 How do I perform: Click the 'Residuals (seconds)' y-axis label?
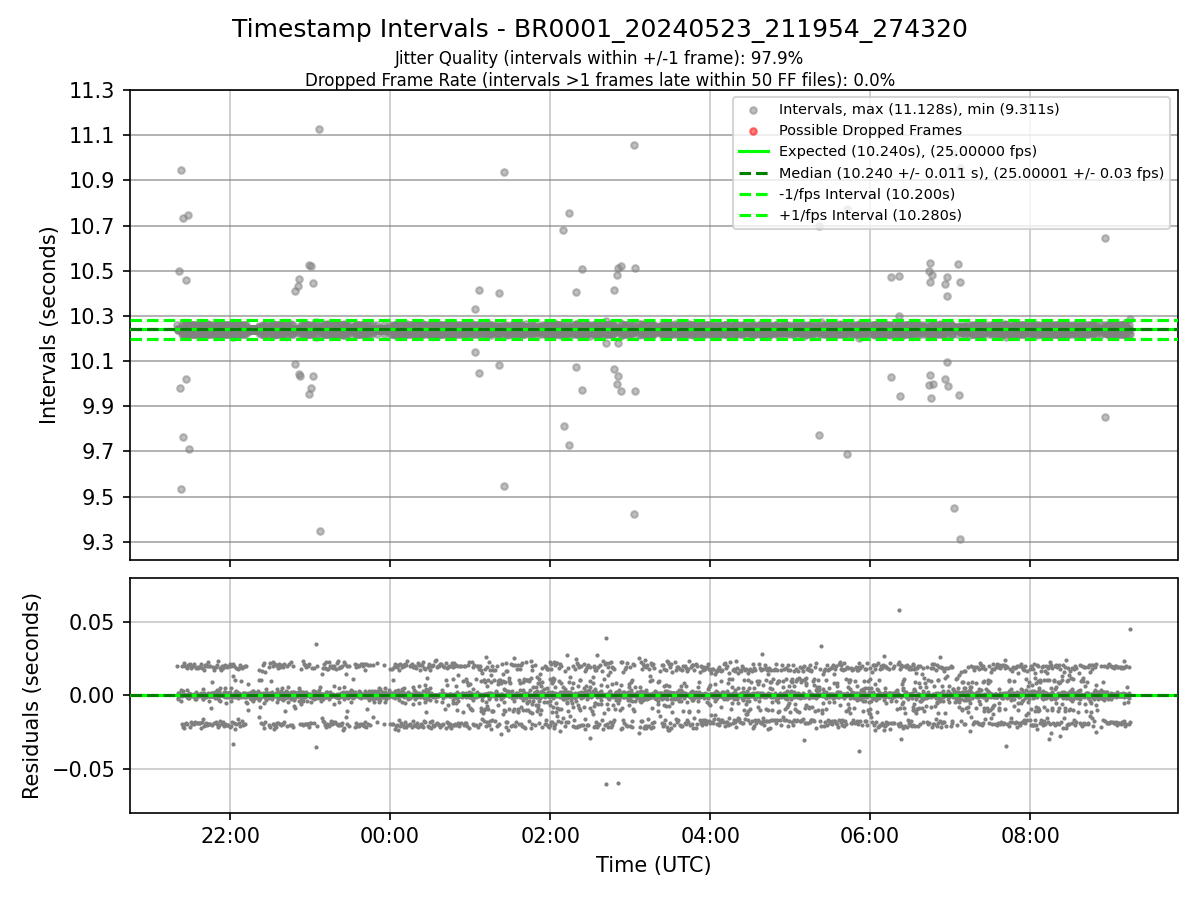point(32,696)
